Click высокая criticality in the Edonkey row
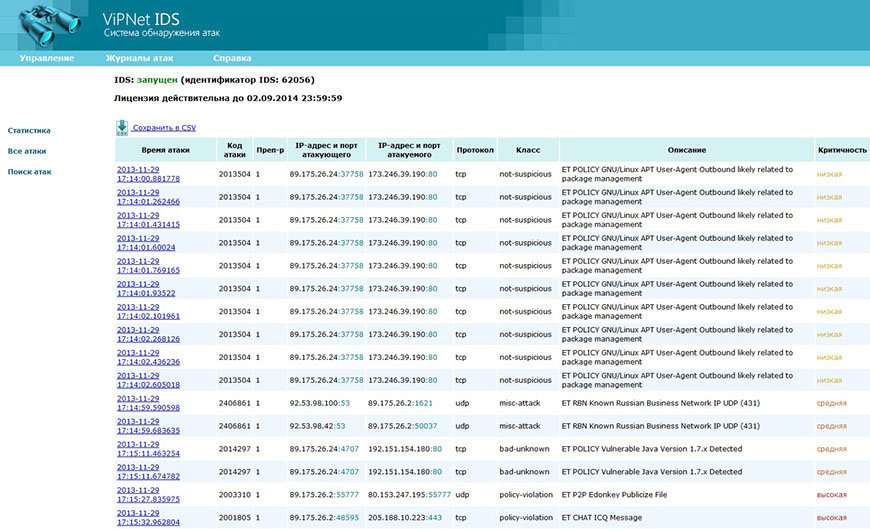This screenshot has width=870, height=529. pyautogui.click(x=831, y=495)
